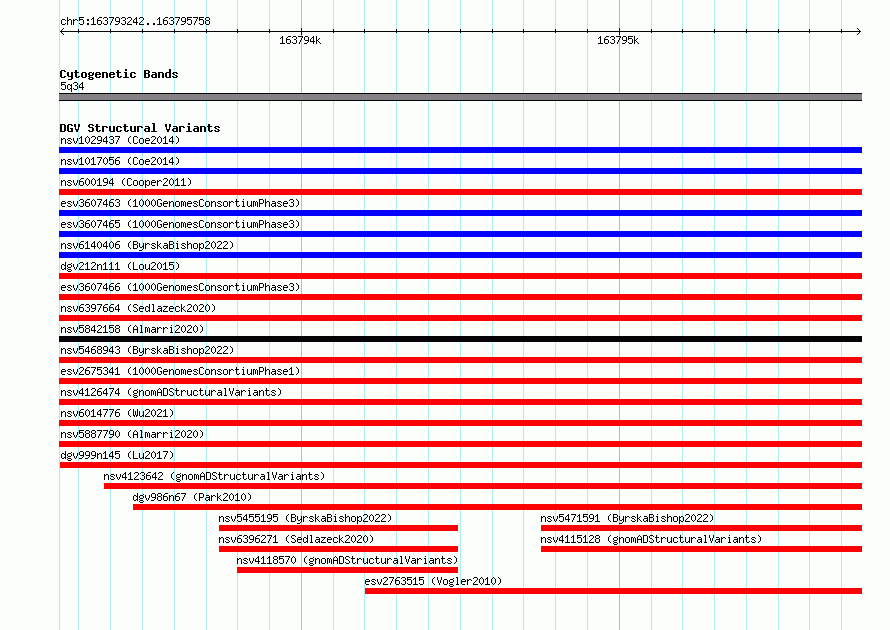Click the 163794k ruler position label

300,40
